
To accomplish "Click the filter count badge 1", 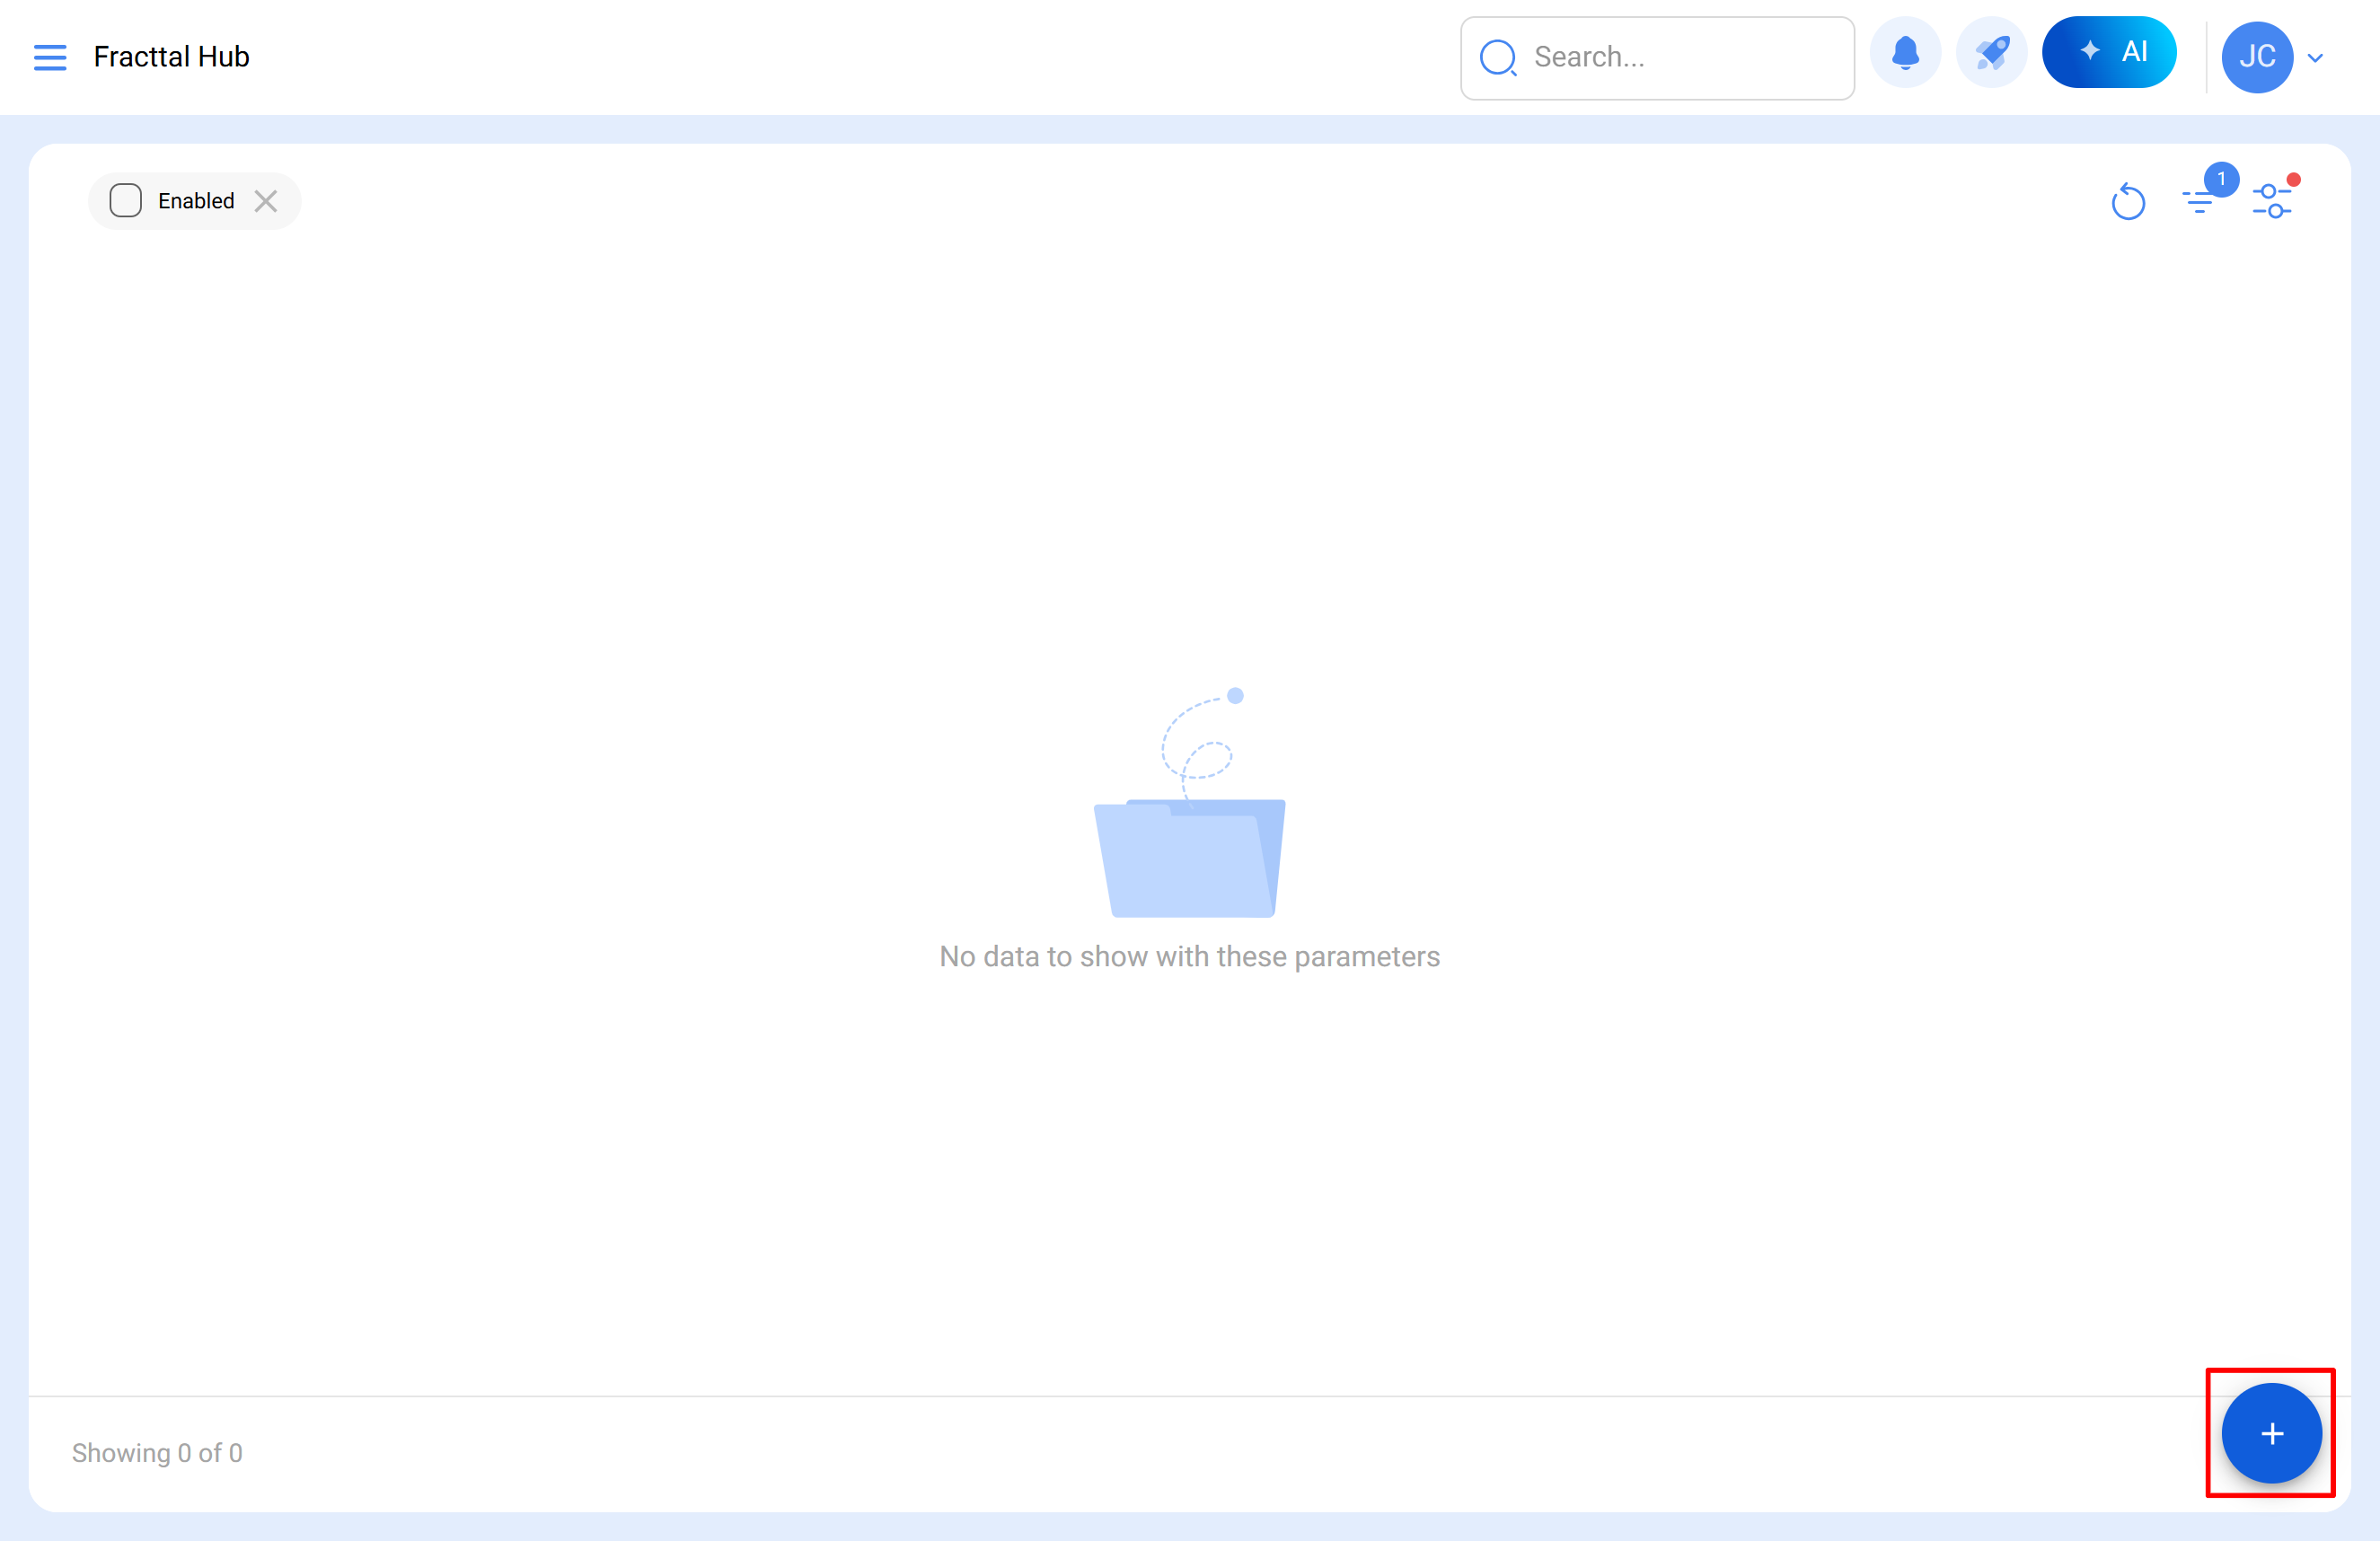I will (x=2221, y=179).
